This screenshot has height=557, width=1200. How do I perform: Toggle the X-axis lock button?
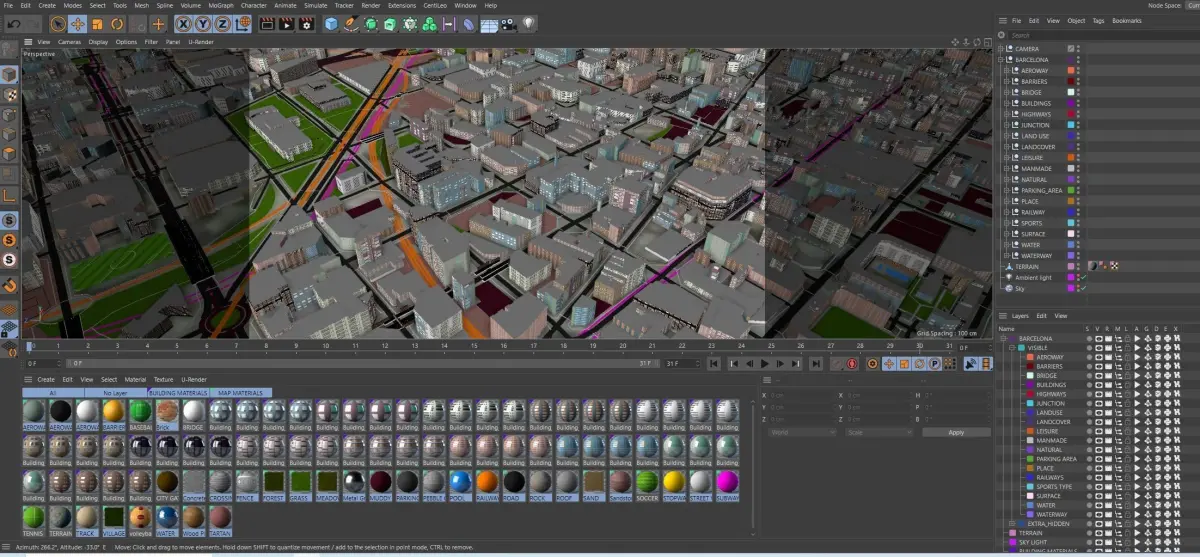(185, 23)
